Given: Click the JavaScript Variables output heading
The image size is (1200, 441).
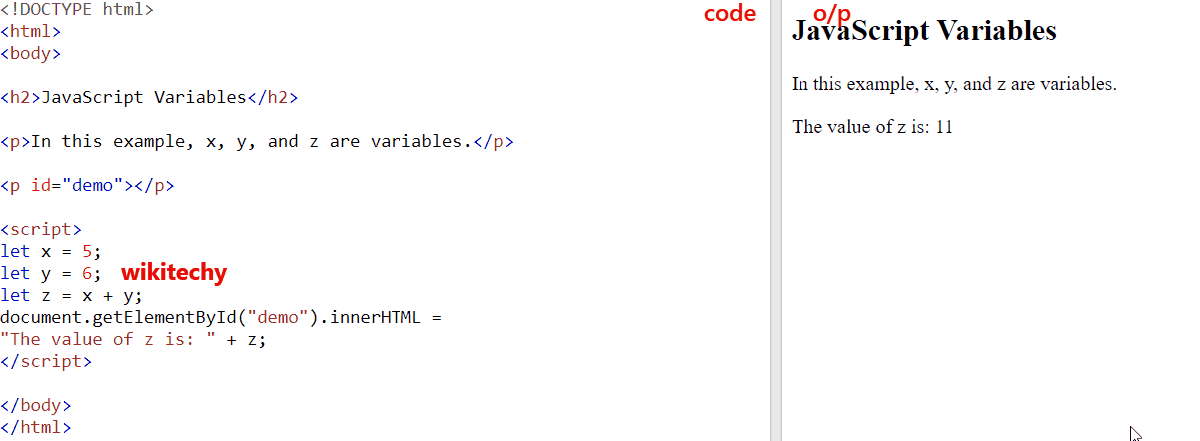Looking at the screenshot, I should click(924, 31).
